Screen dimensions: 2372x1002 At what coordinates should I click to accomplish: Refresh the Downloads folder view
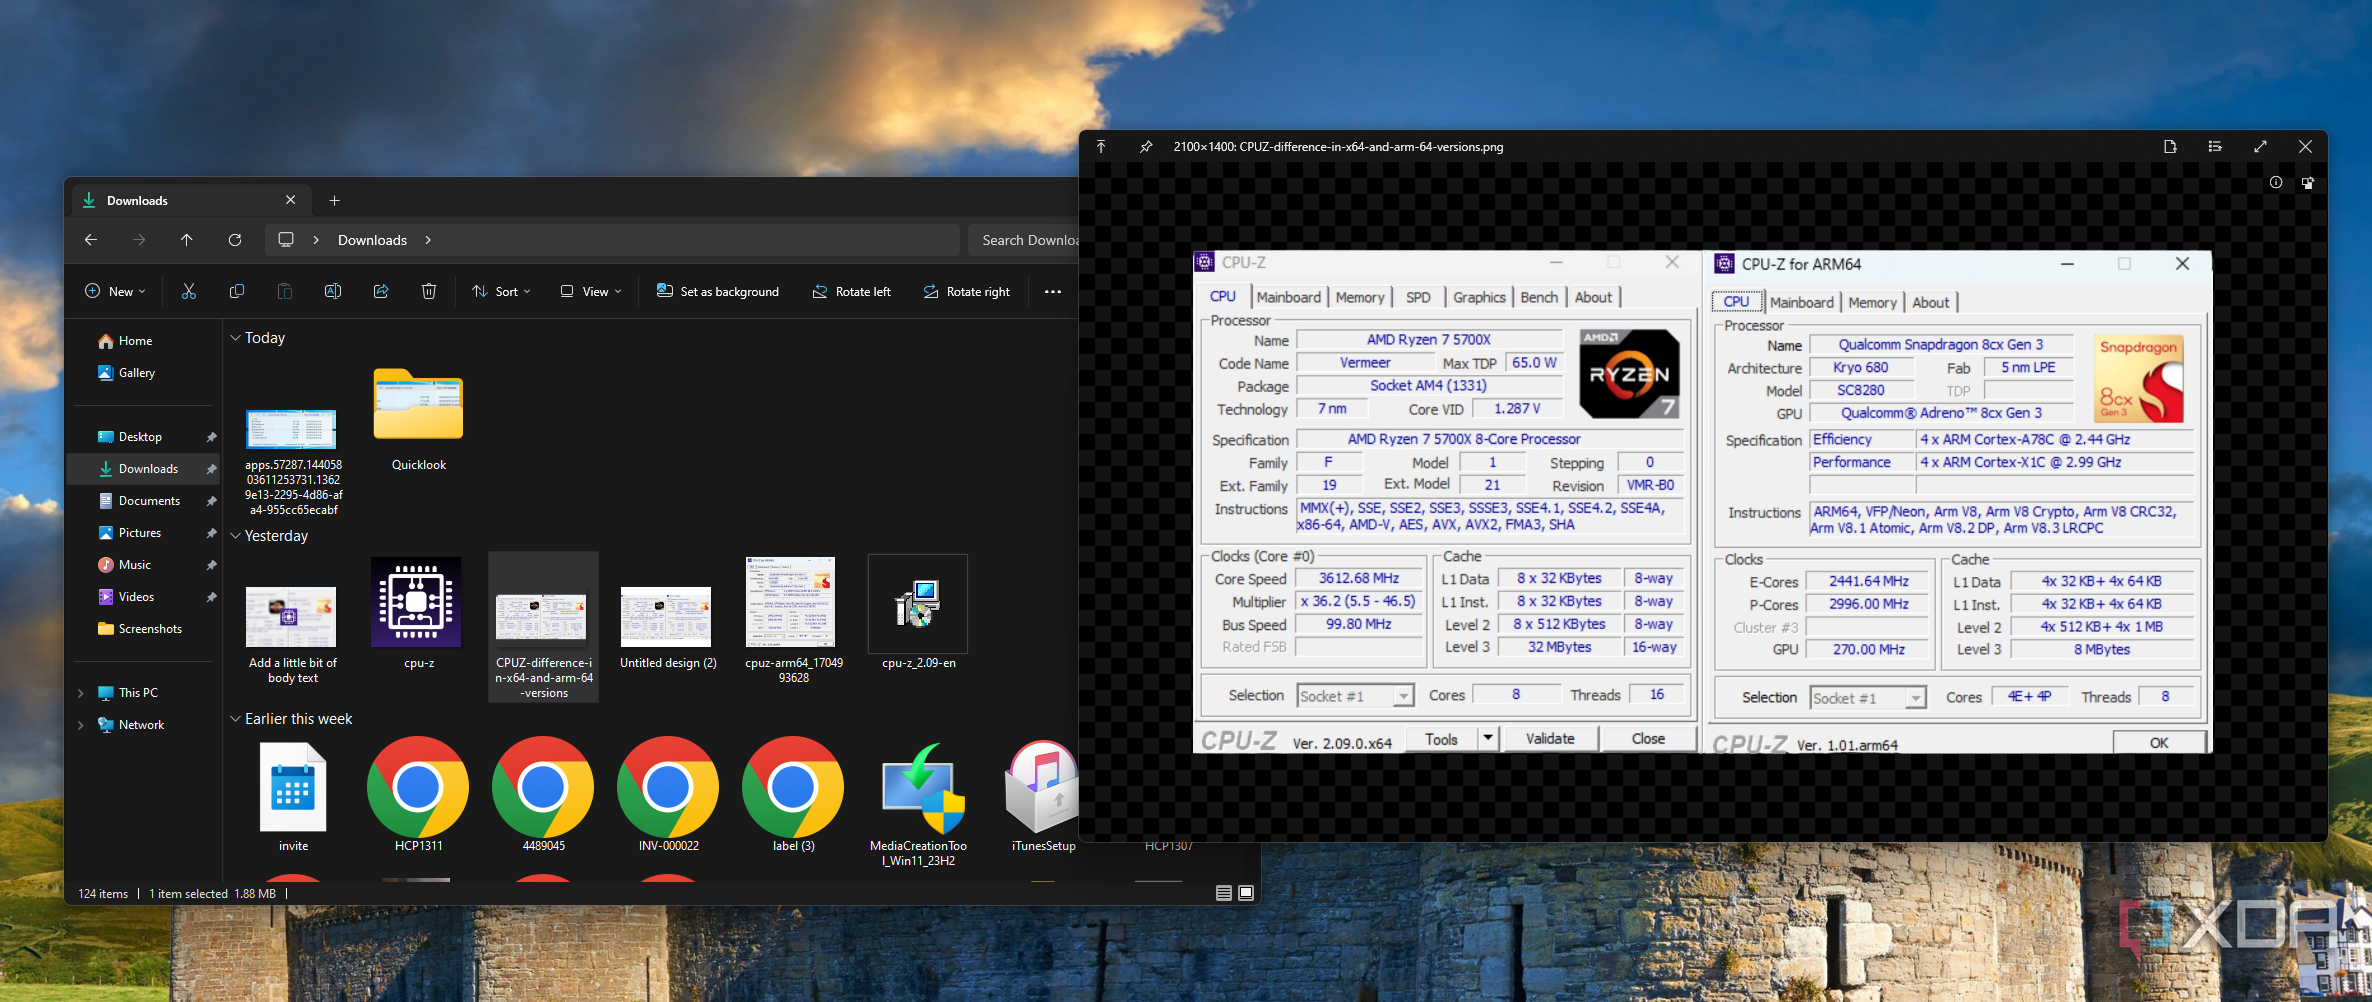235,240
